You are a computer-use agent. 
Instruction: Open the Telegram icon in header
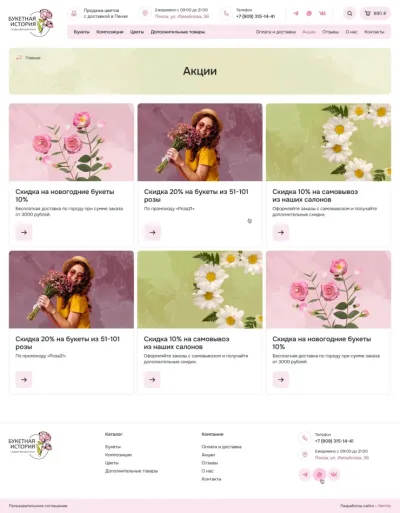pyautogui.click(x=296, y=14)
